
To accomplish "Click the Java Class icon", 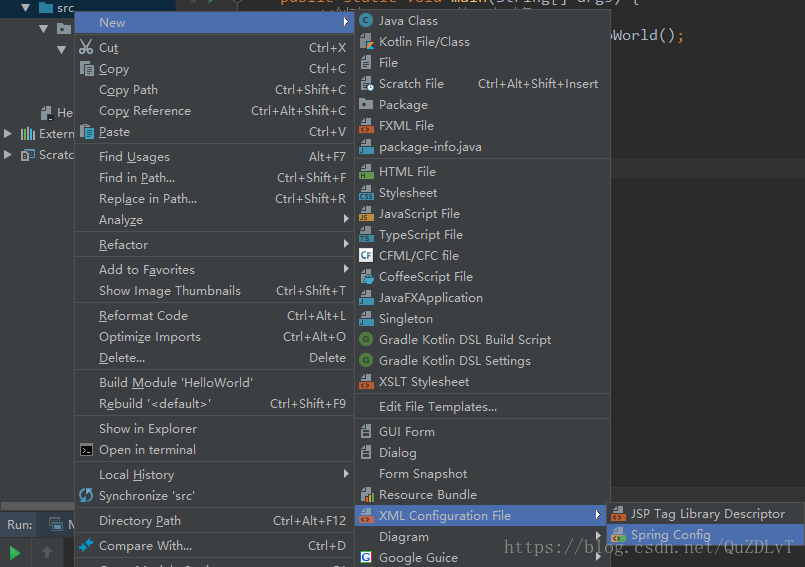I will click(x=366, y=21).
